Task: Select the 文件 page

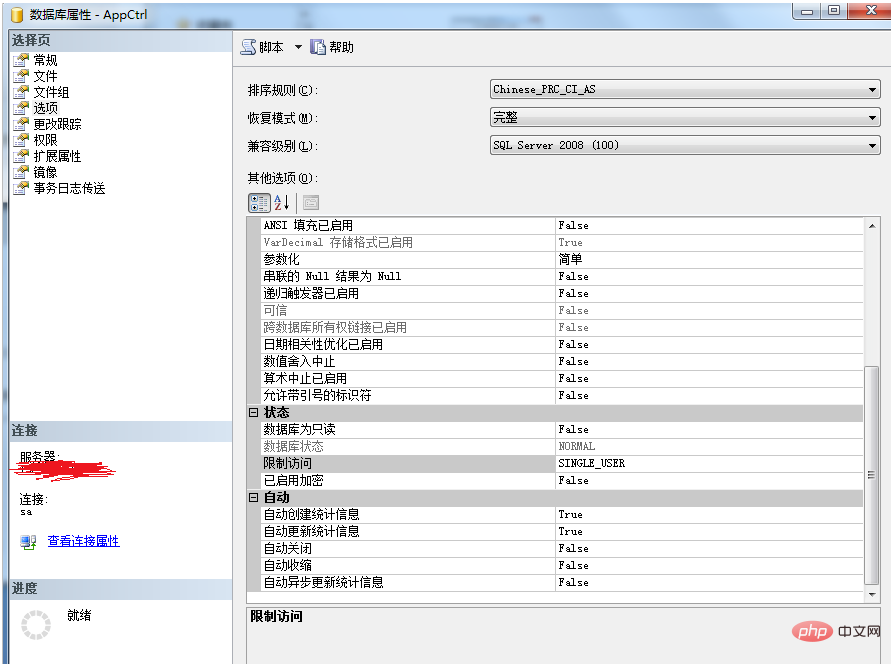Action: point(45,76)
